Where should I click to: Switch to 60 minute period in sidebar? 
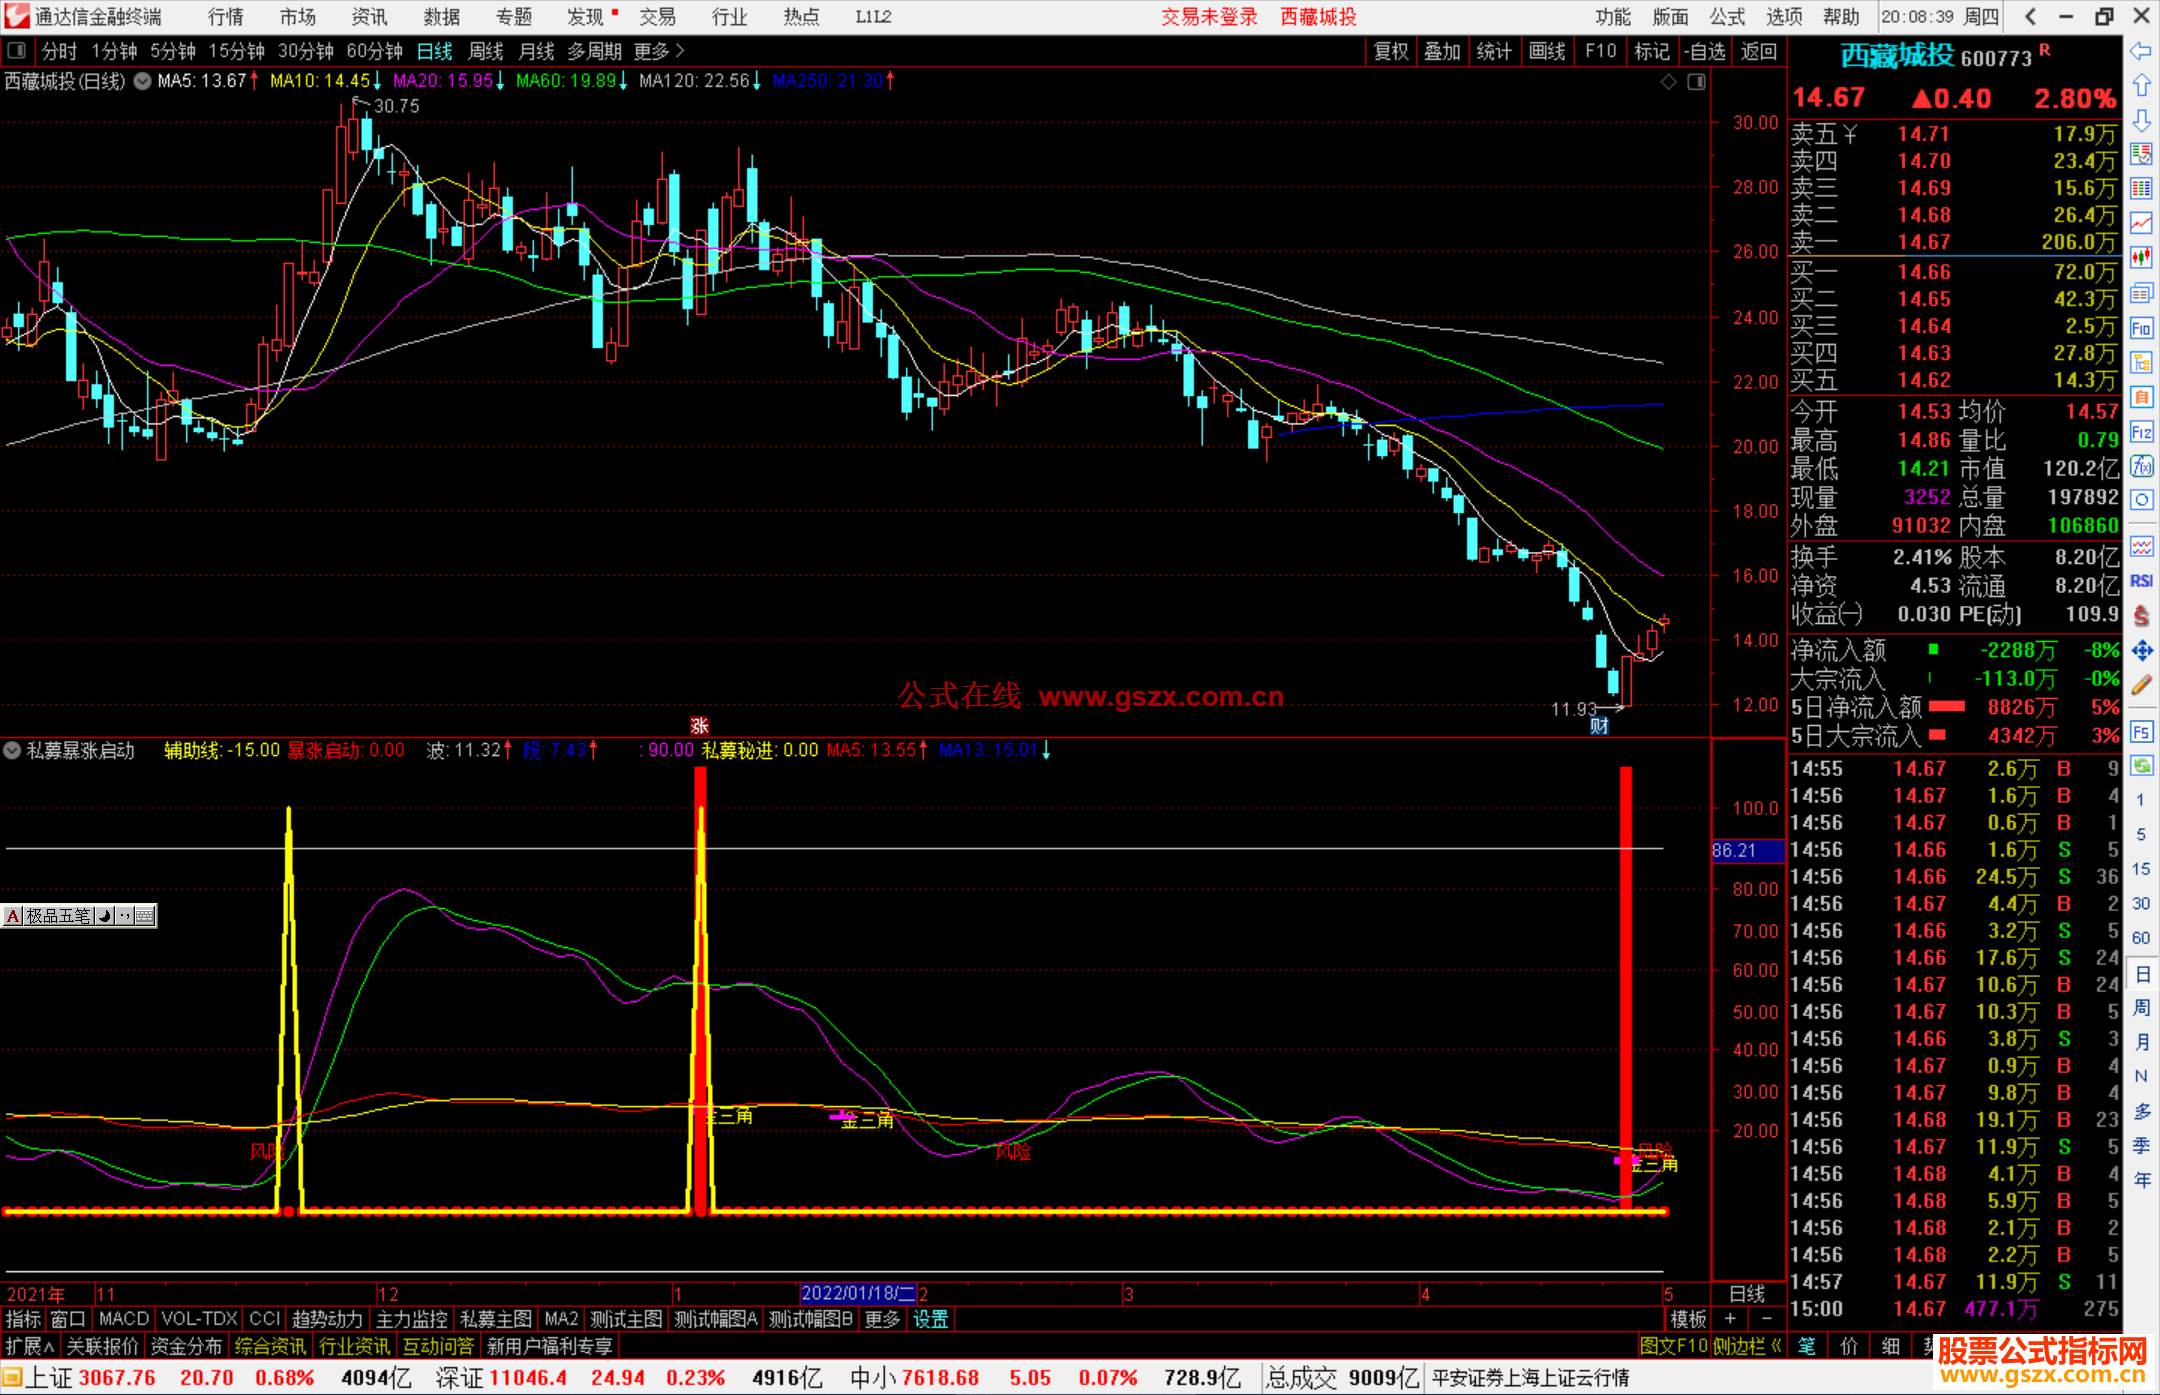[2141, 938]
